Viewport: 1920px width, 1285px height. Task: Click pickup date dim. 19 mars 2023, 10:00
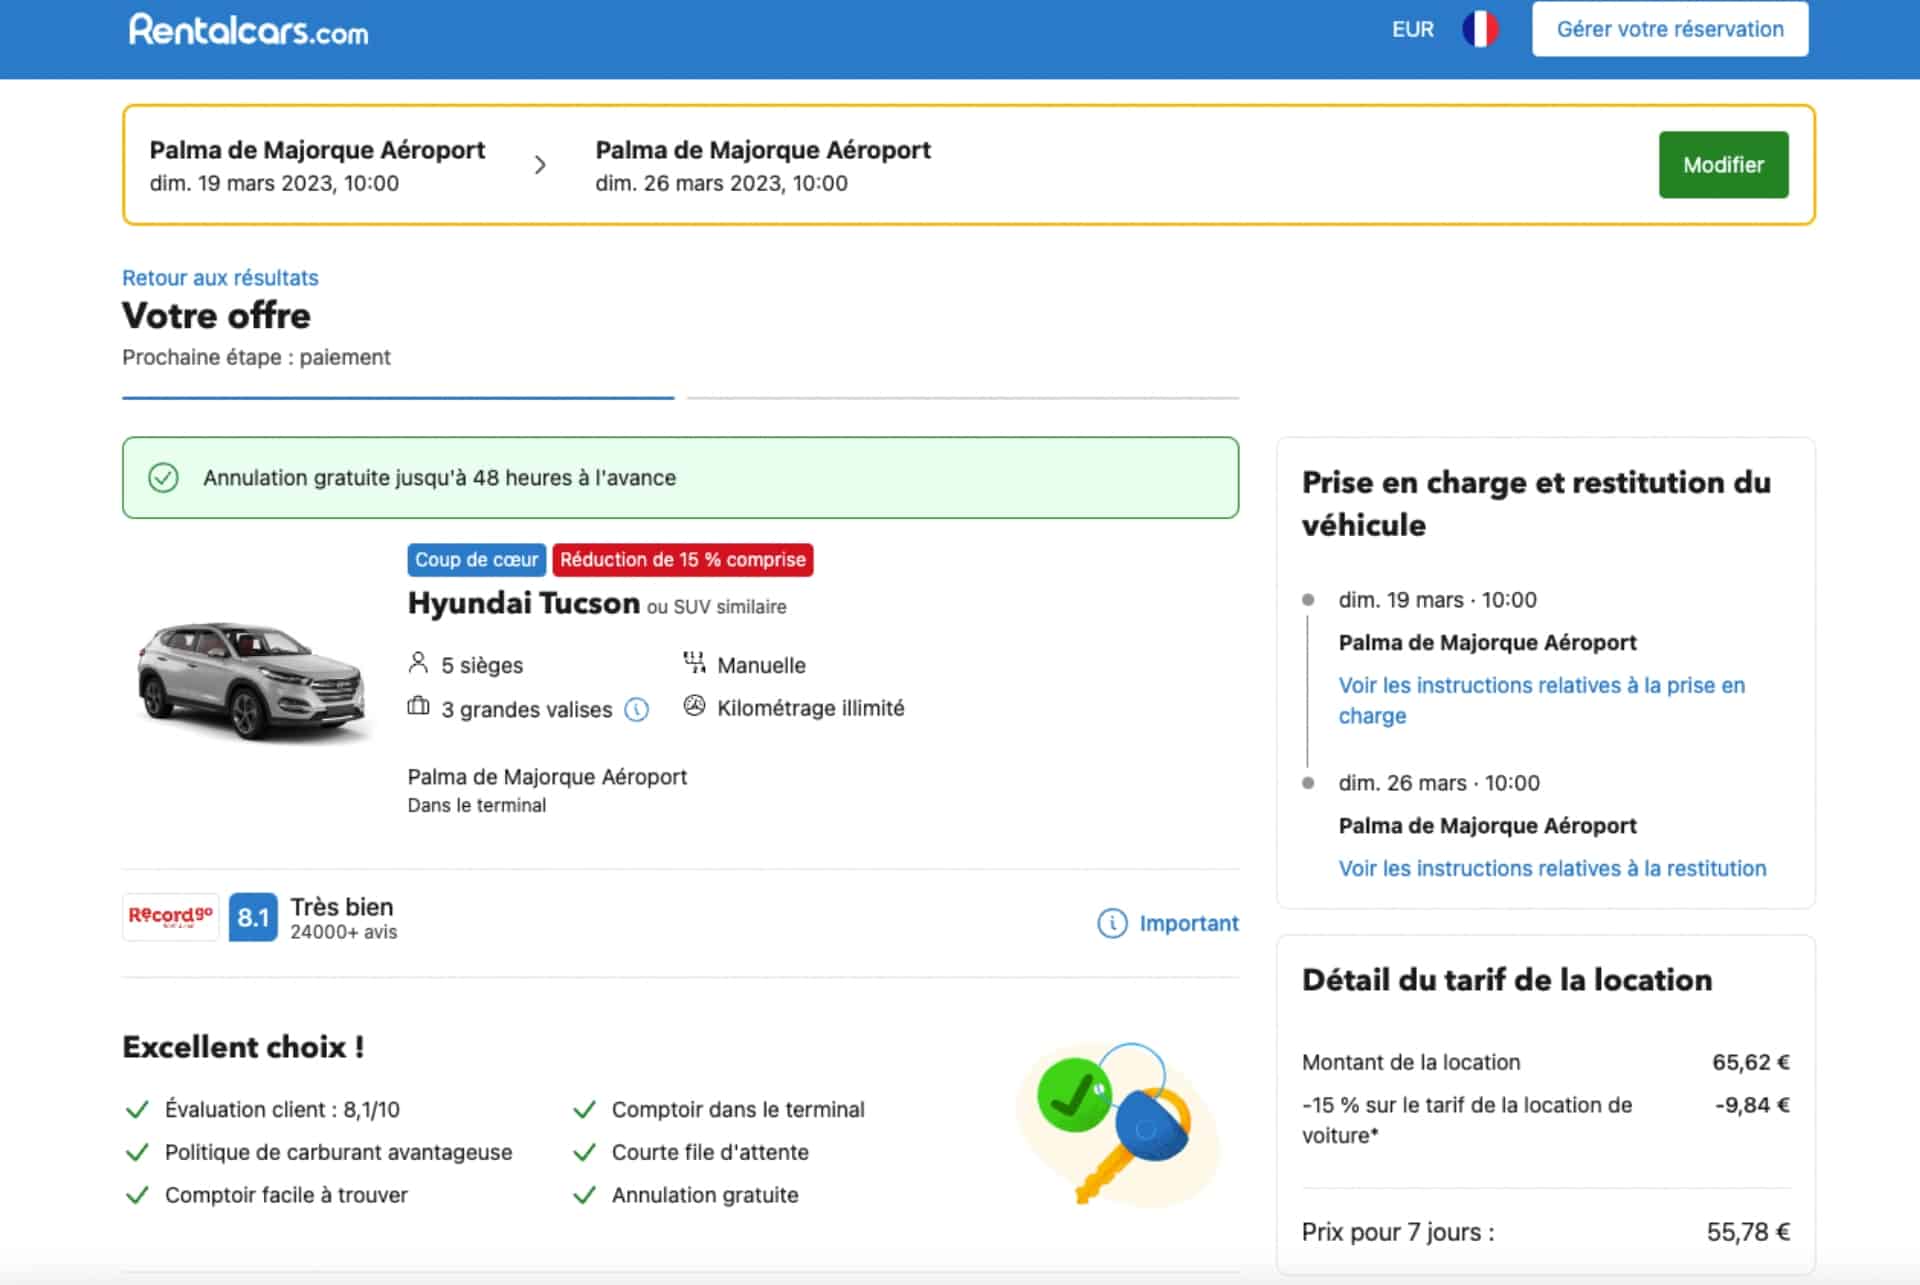point(274,183)
